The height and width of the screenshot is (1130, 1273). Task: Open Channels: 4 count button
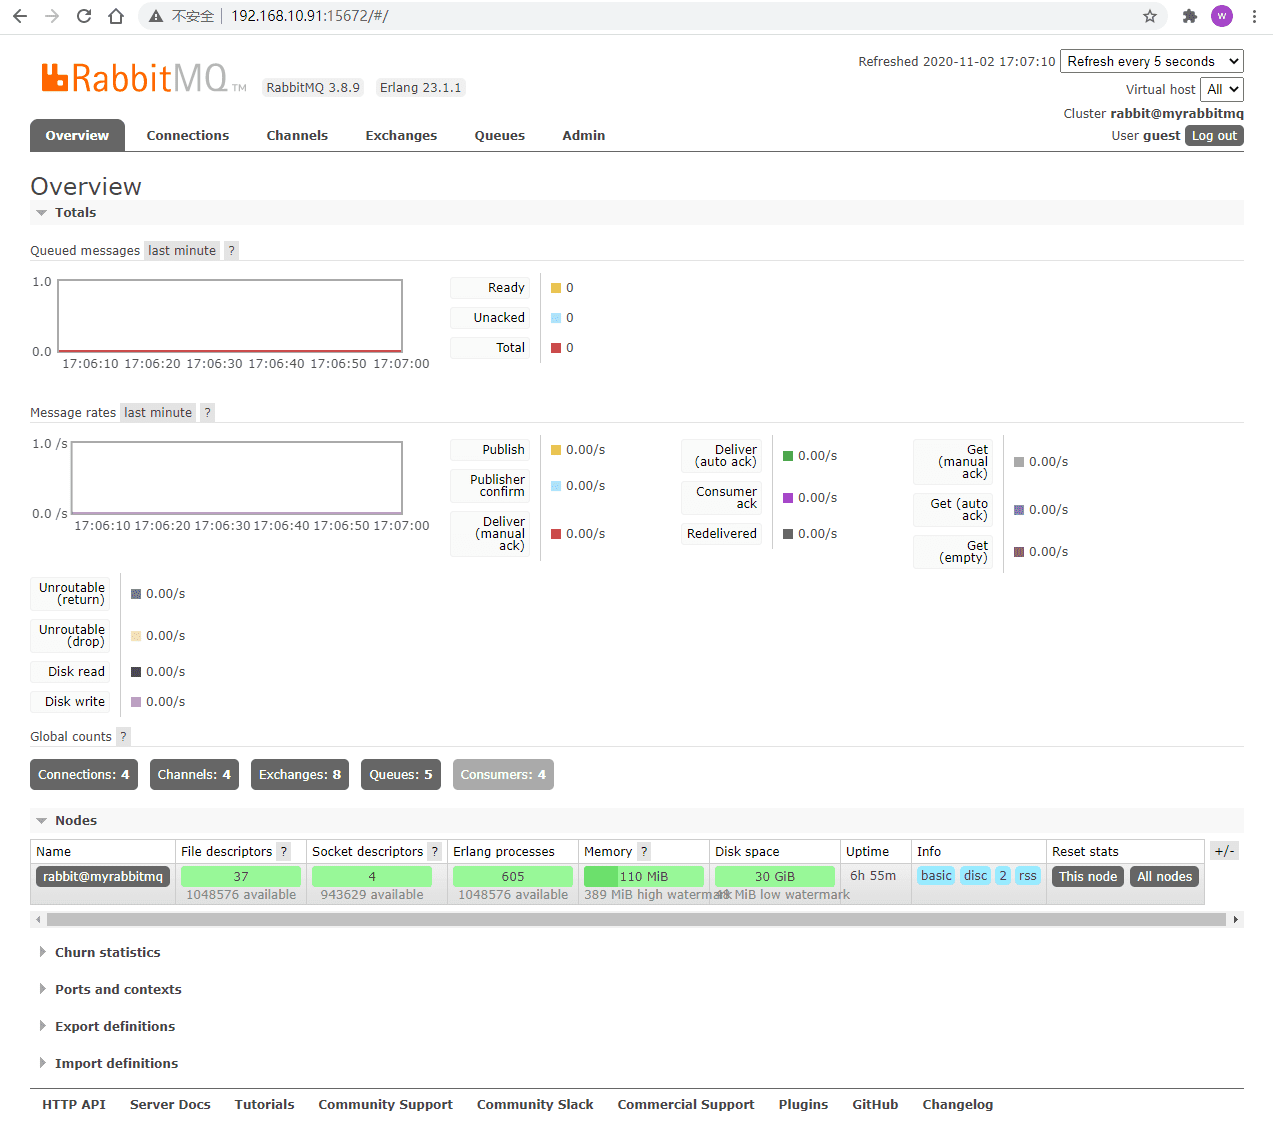pos(194,775)
